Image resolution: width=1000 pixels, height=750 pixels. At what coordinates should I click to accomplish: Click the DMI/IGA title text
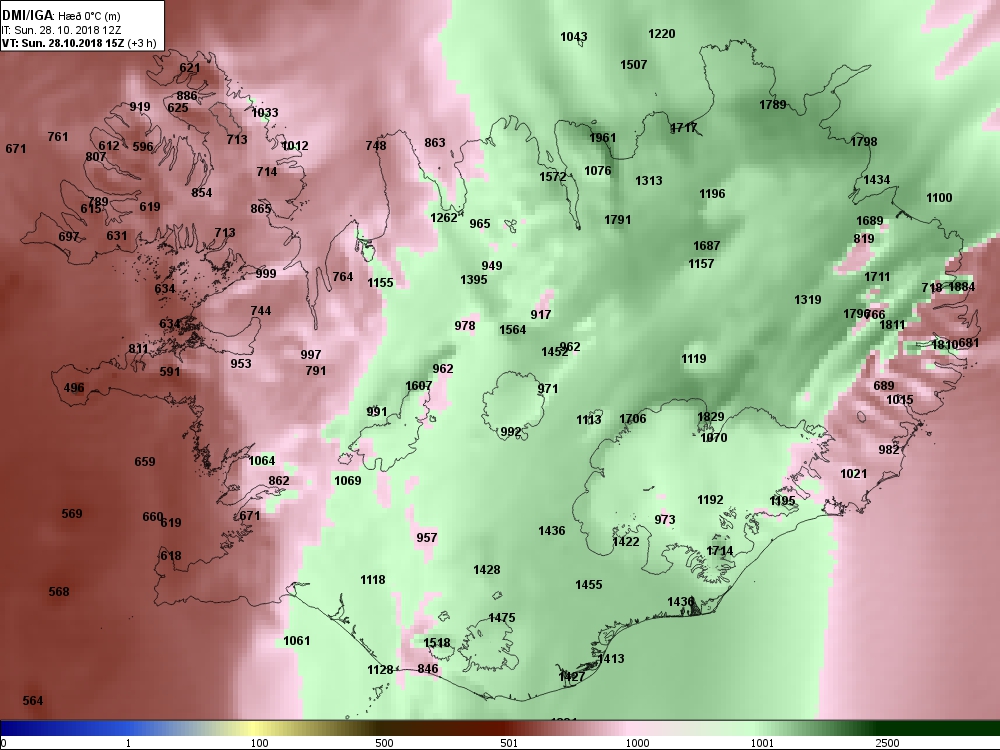click(26, 15)
